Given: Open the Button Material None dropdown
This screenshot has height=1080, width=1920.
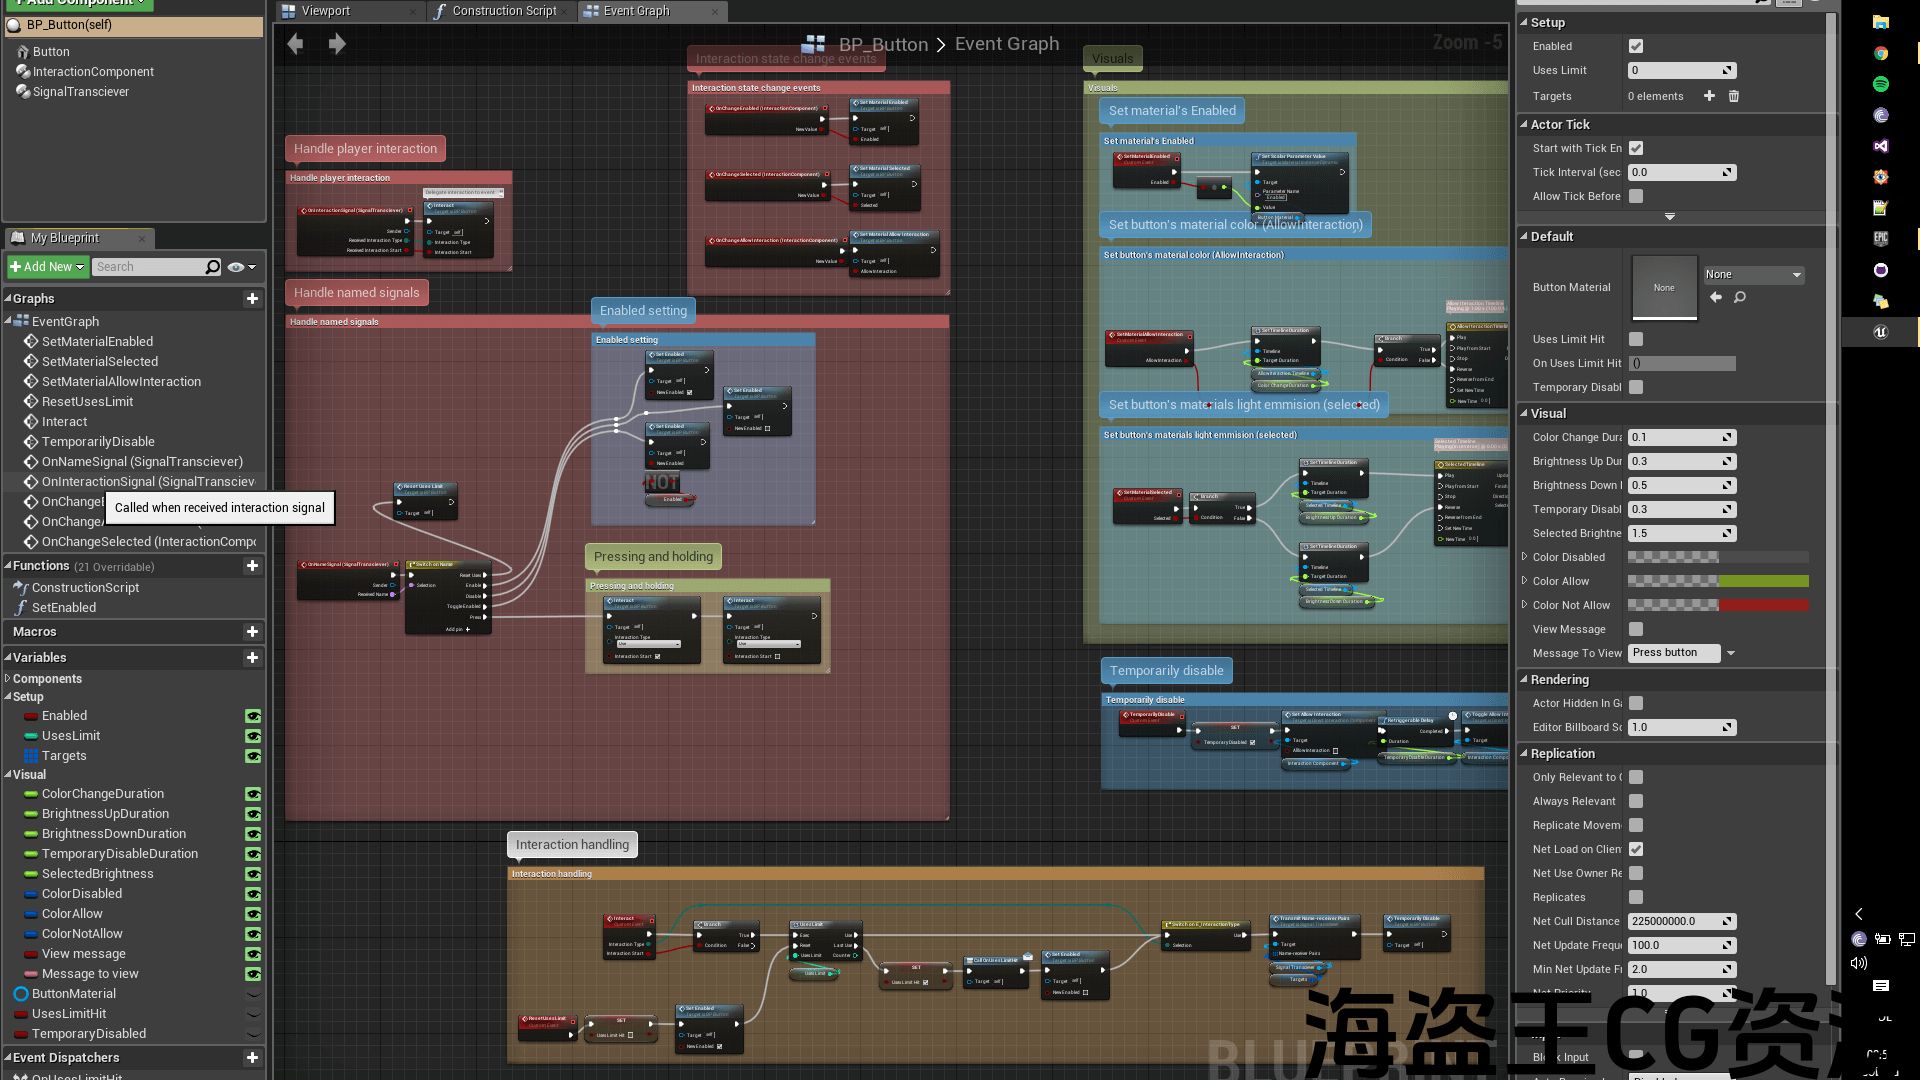Looking at the screenshot, I should [x=1753, y=274].
